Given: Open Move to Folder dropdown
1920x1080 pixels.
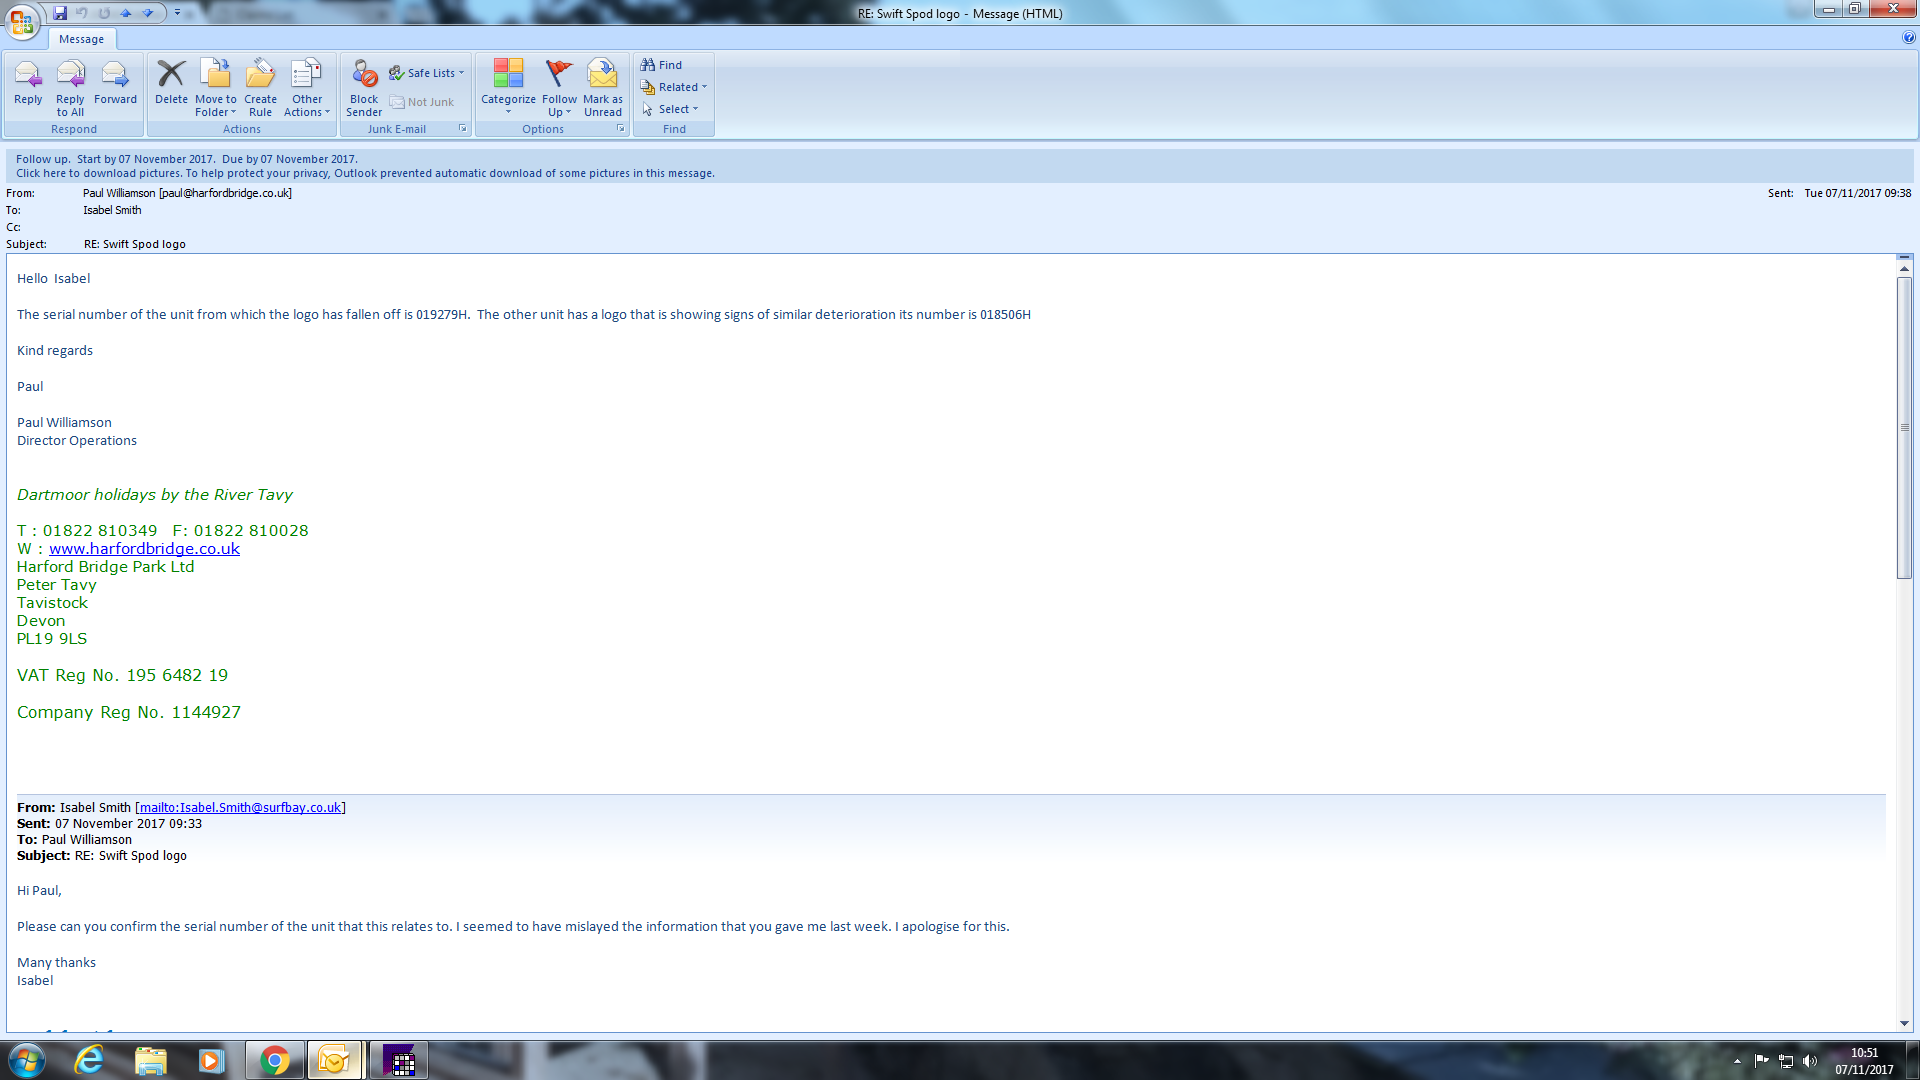Looking at the screenshot, I should pyautogui.click(x=216, y=88).
